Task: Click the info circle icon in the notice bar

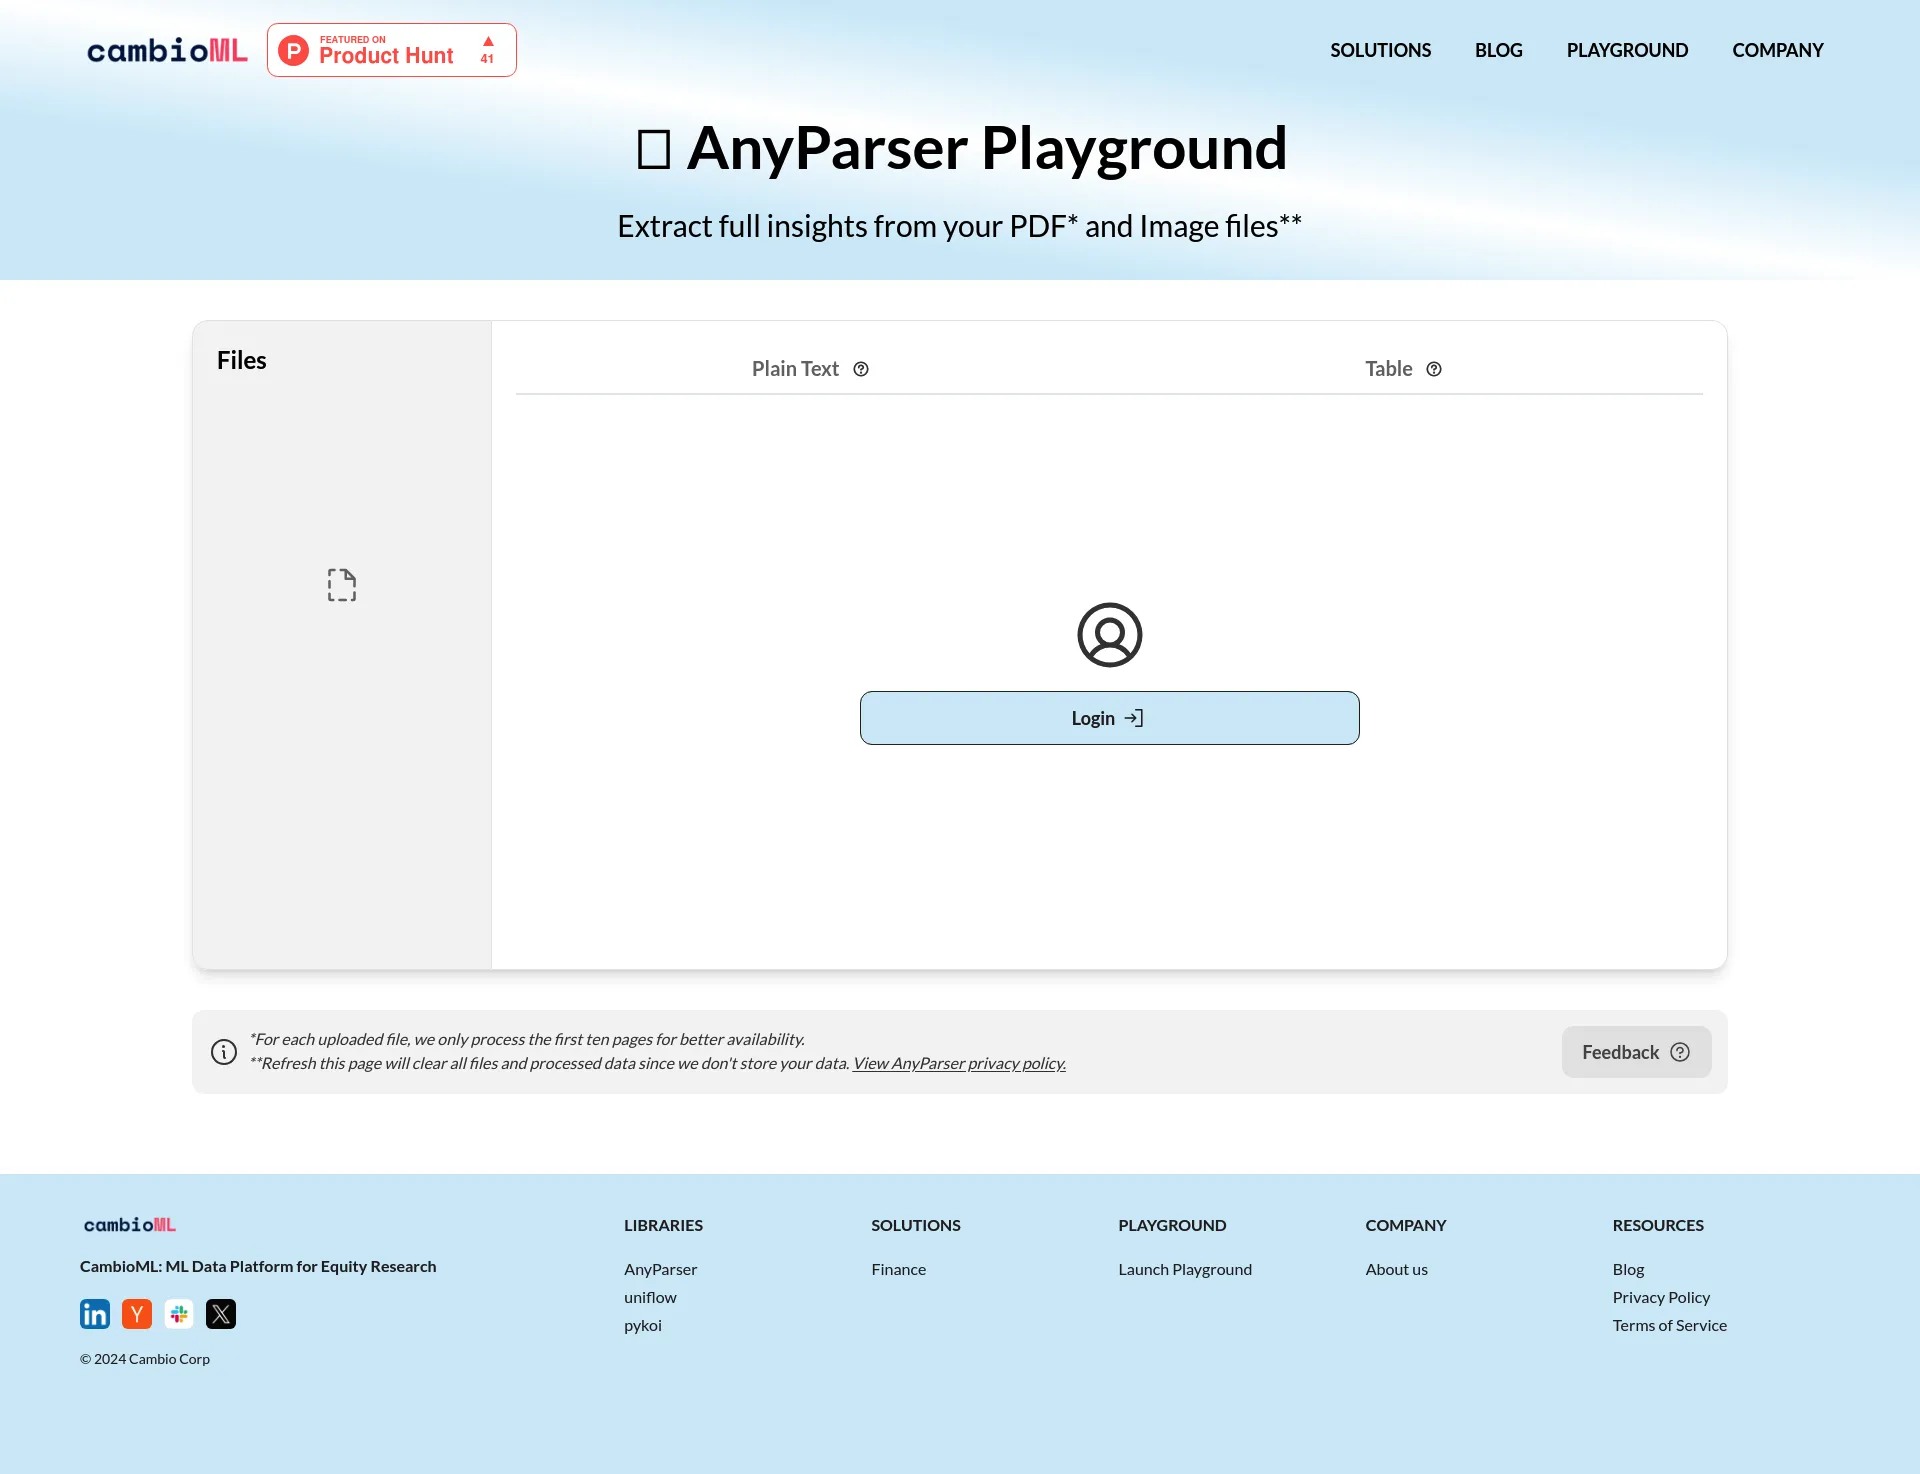Action: (224, 1052)
